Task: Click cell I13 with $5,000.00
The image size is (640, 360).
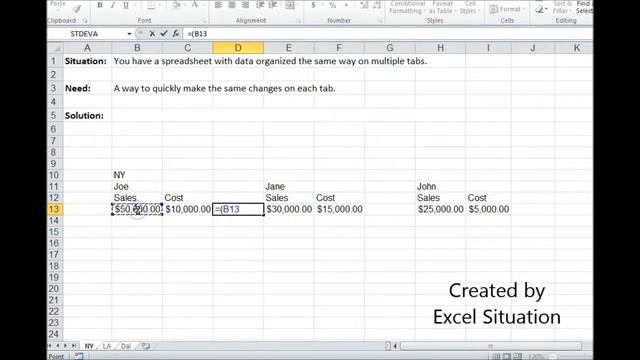Action: tap(489, 209)
